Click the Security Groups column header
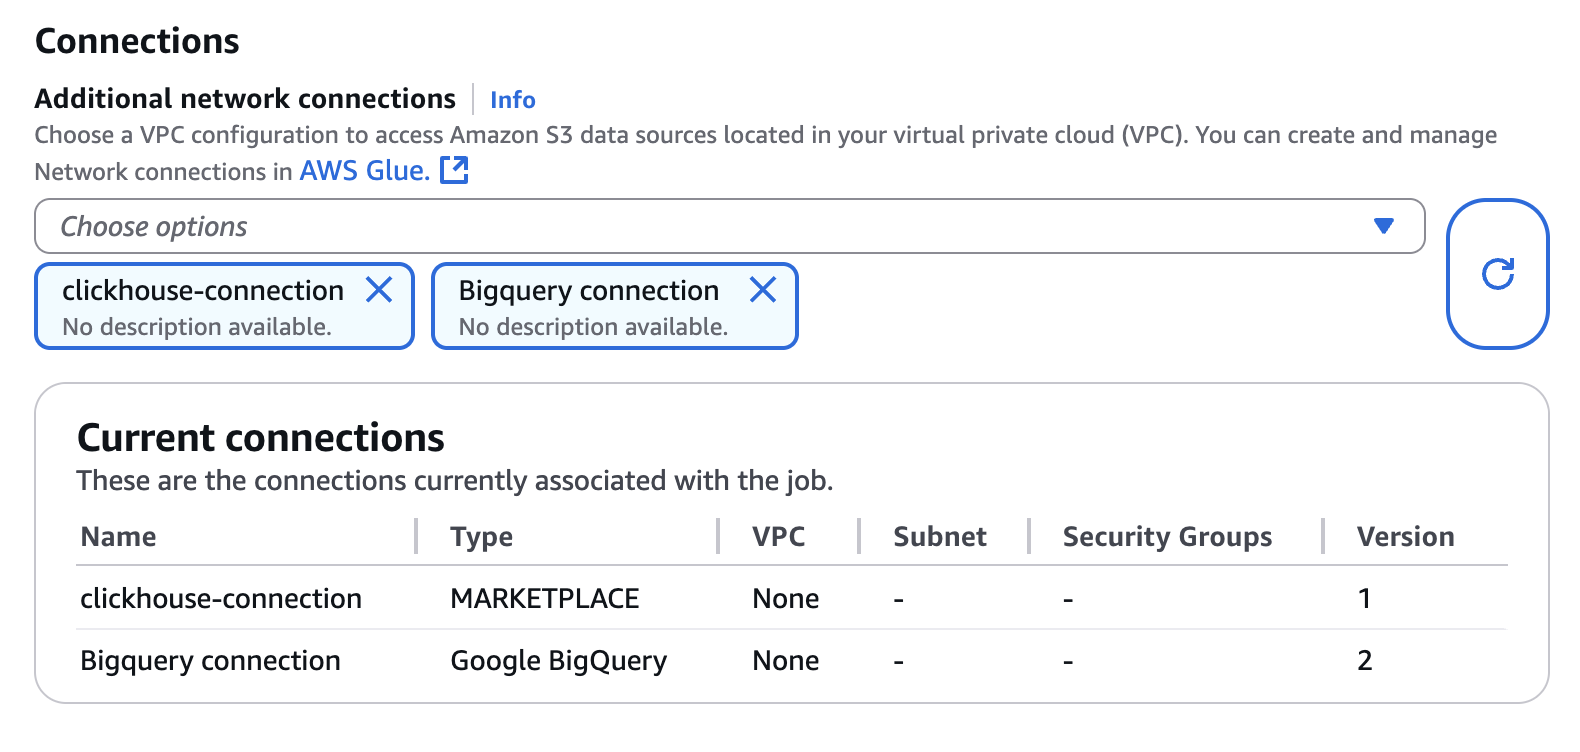Screen dimensions: 1580x752 (x=1167, y=537)
